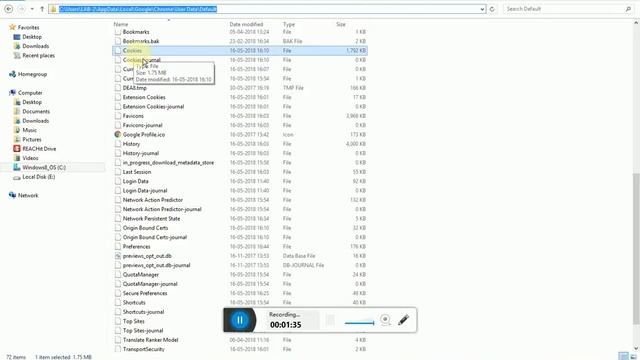This screenshot has height=360, width=640.
Task: Select the DEA8.tmp file
Action: (135, 88)
